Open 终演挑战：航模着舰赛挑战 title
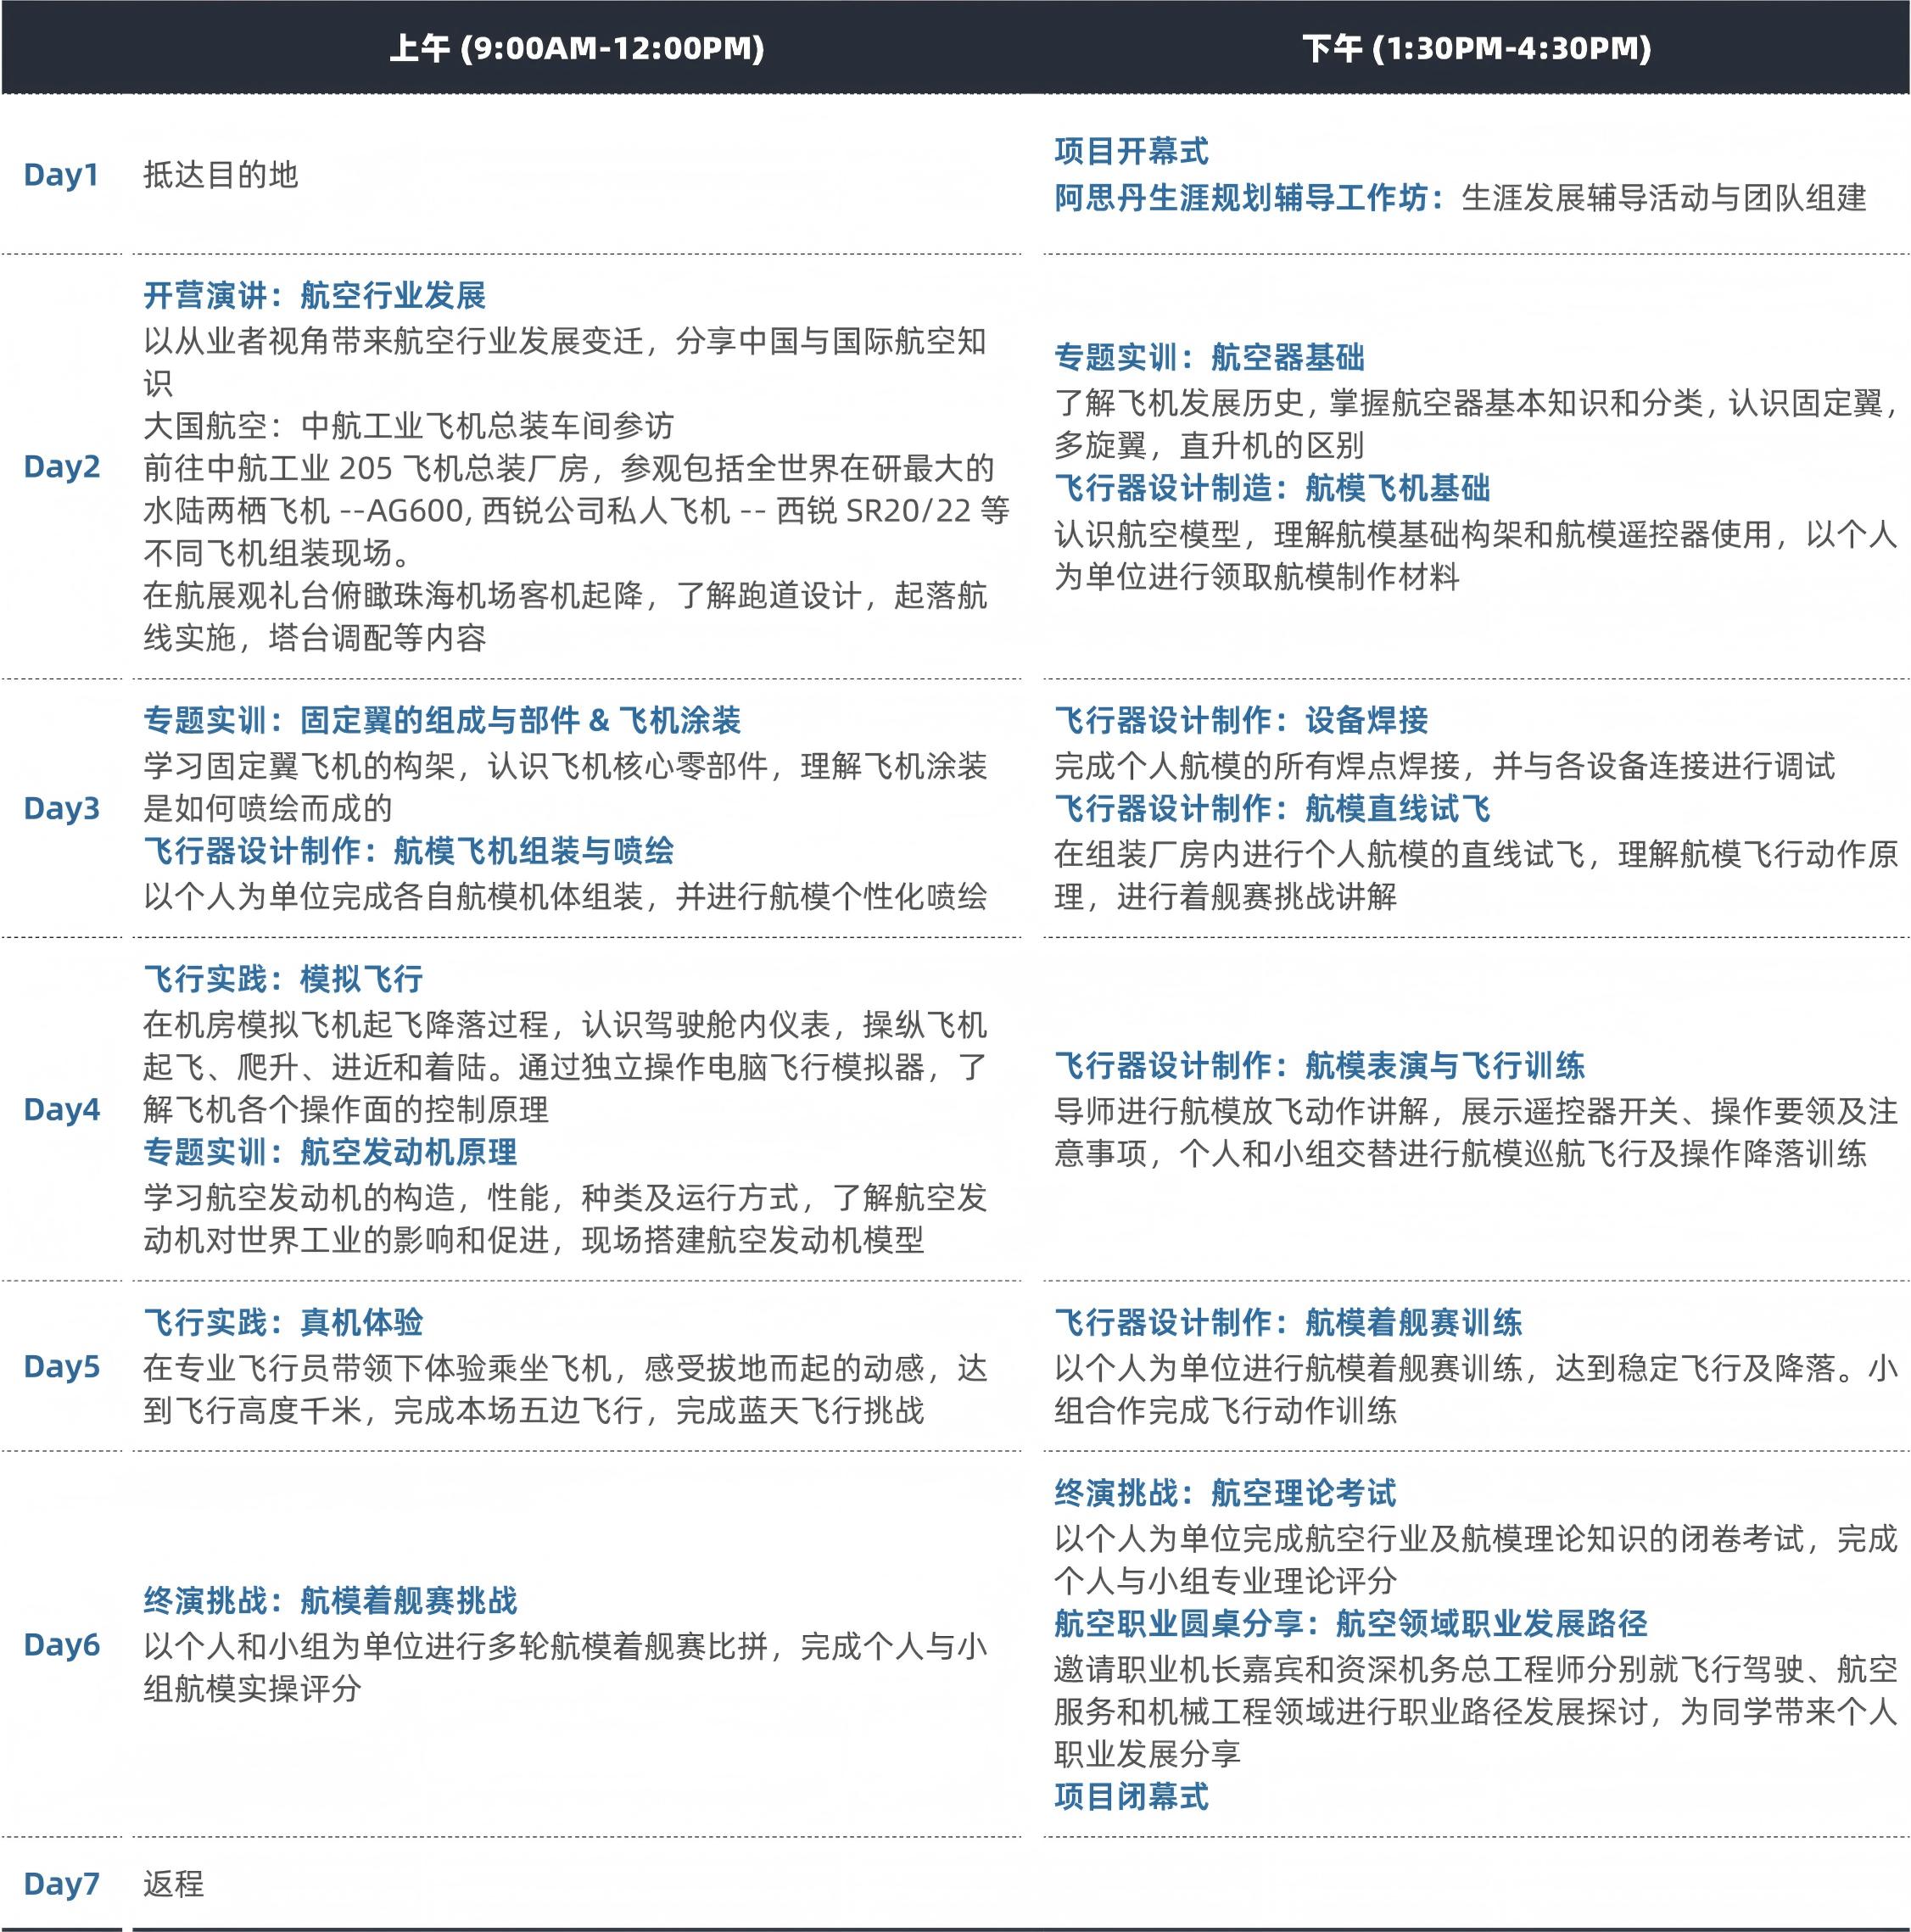Image resolution: width=1911 pixels, height=1932 pixels. click(x=330, y=1601)
